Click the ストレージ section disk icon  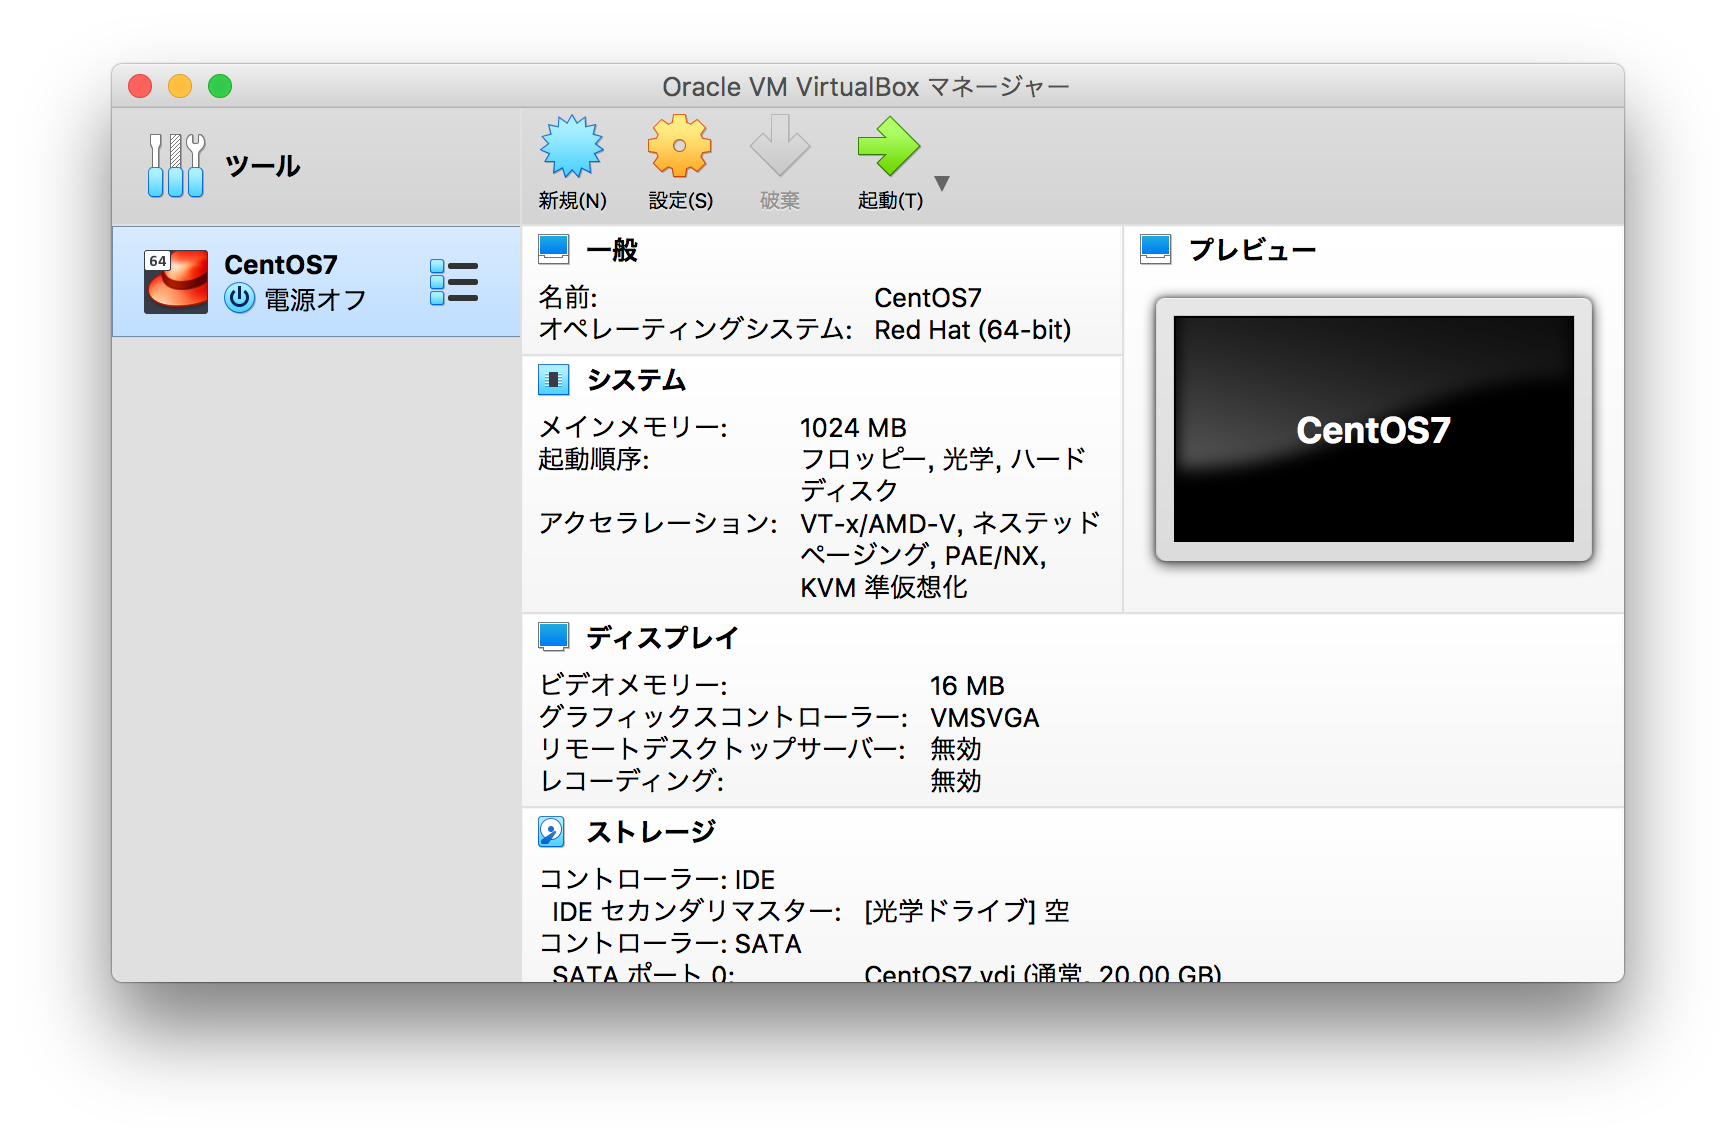[x=553, y=830]
